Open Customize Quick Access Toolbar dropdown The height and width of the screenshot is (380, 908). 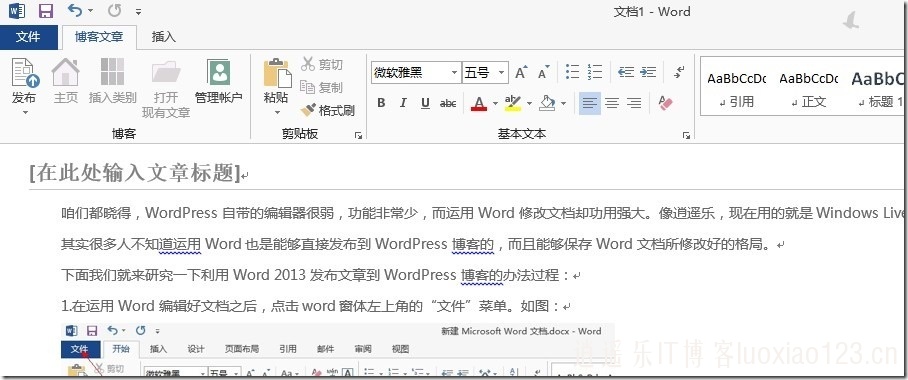click(138, 11)
